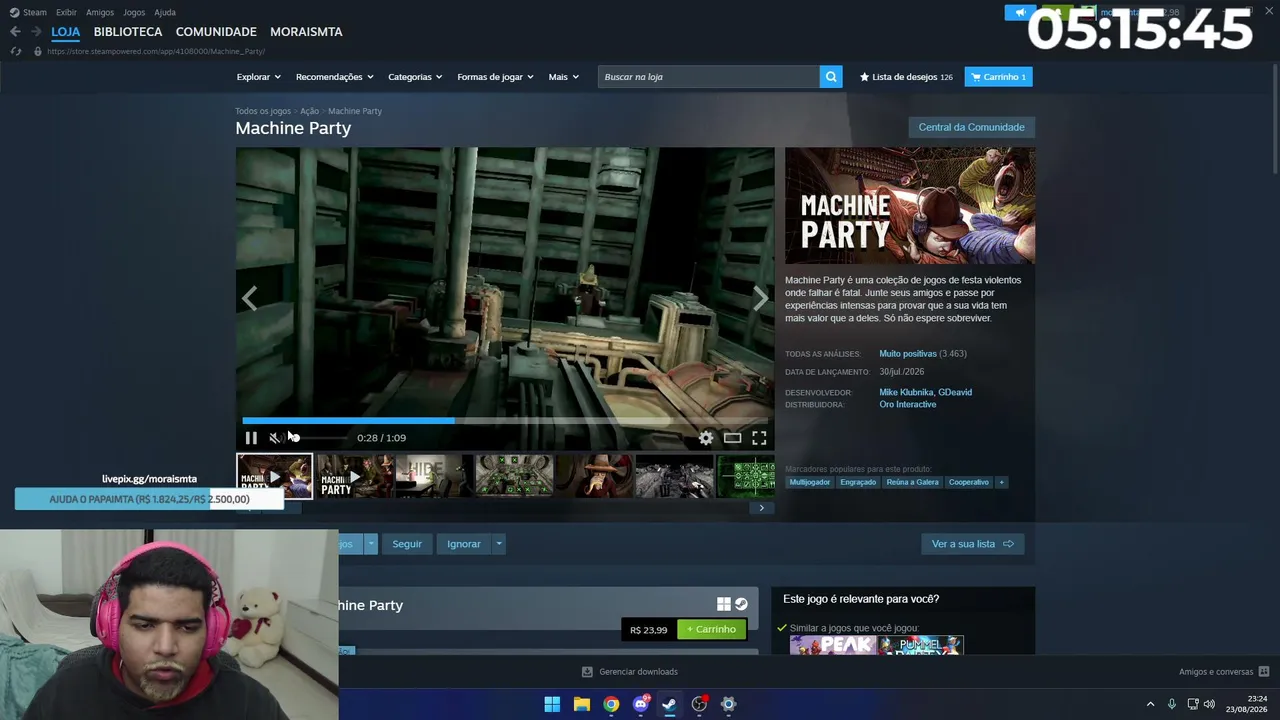Advance the thumbnail strip with right arrow

coord(761,508)
